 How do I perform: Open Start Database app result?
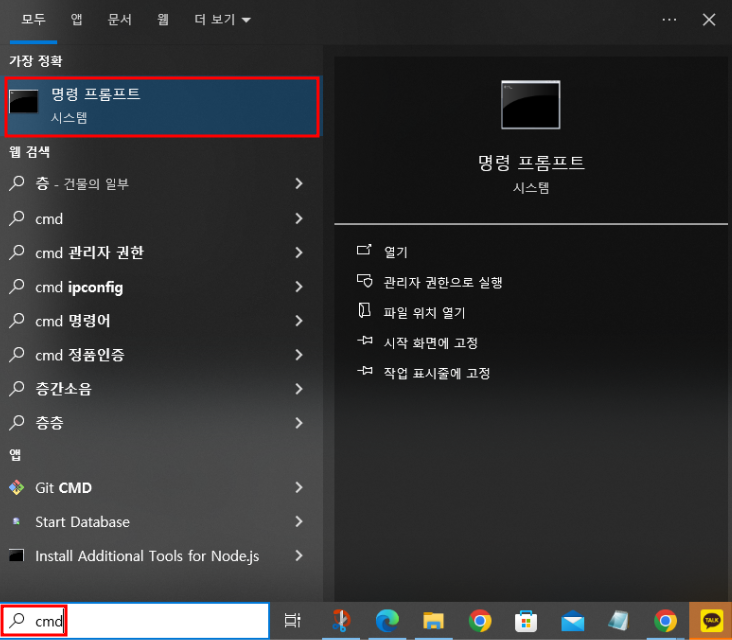[161, 522]
